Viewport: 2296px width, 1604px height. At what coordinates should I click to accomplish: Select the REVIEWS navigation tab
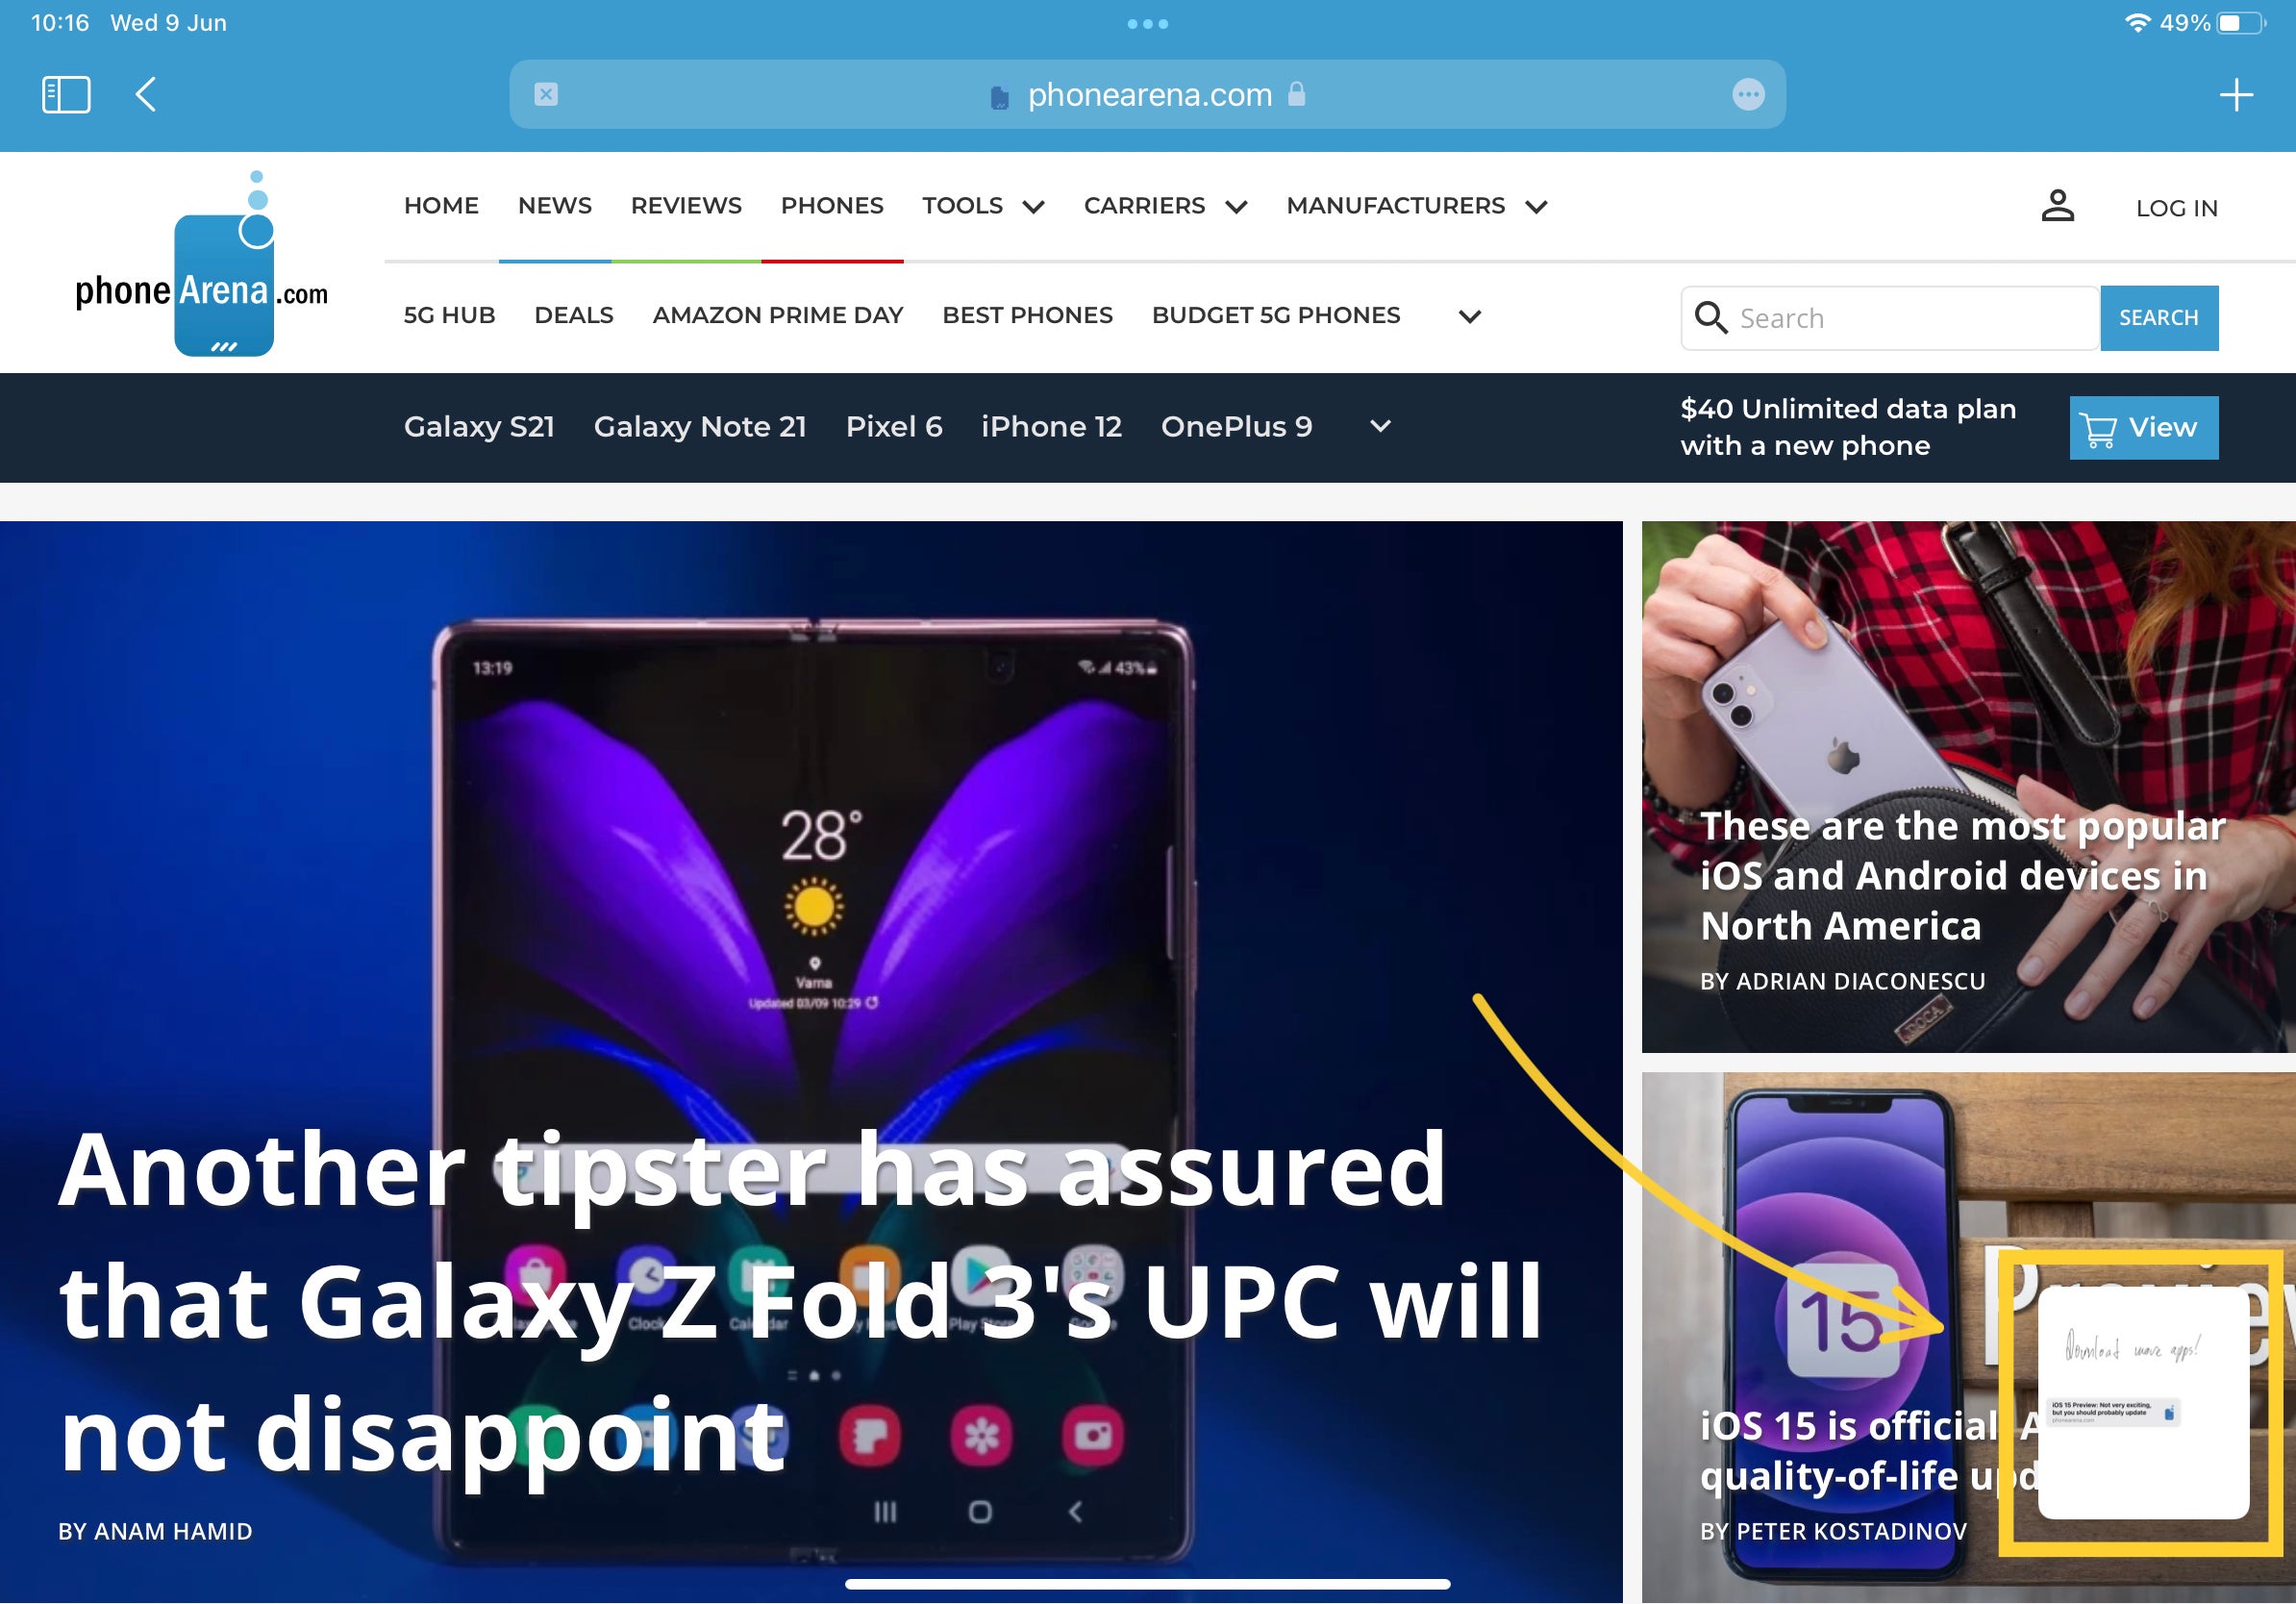point(684,204)
